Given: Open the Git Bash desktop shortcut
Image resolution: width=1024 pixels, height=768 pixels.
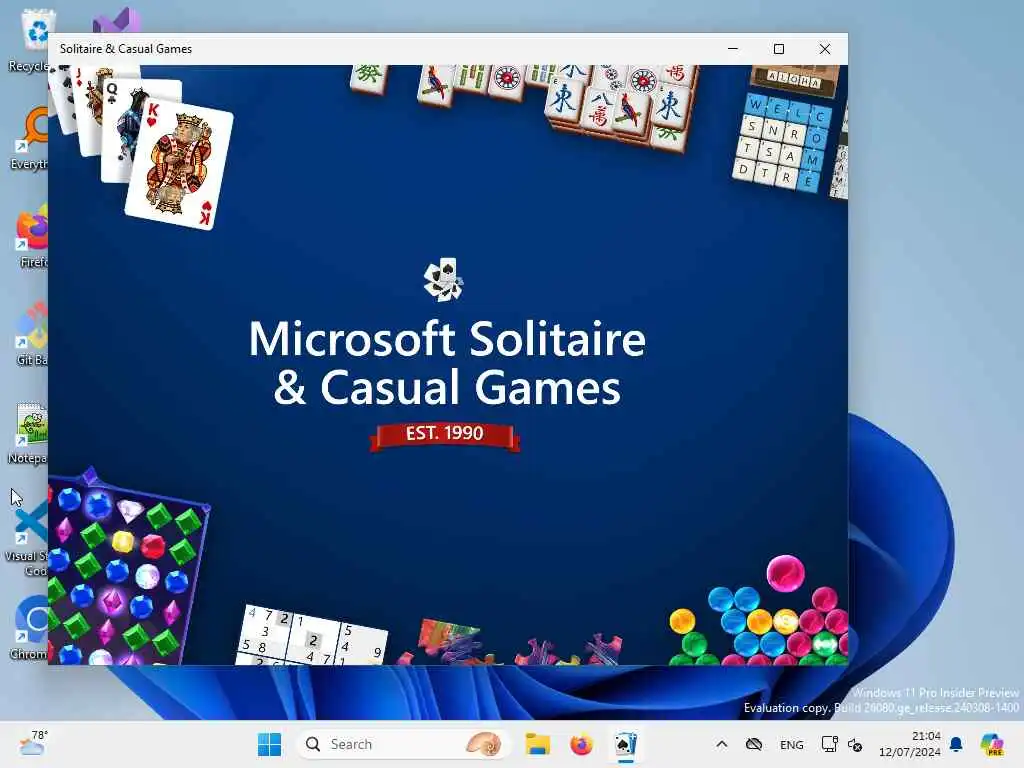Looking at the screenshot, I should 31,333.
